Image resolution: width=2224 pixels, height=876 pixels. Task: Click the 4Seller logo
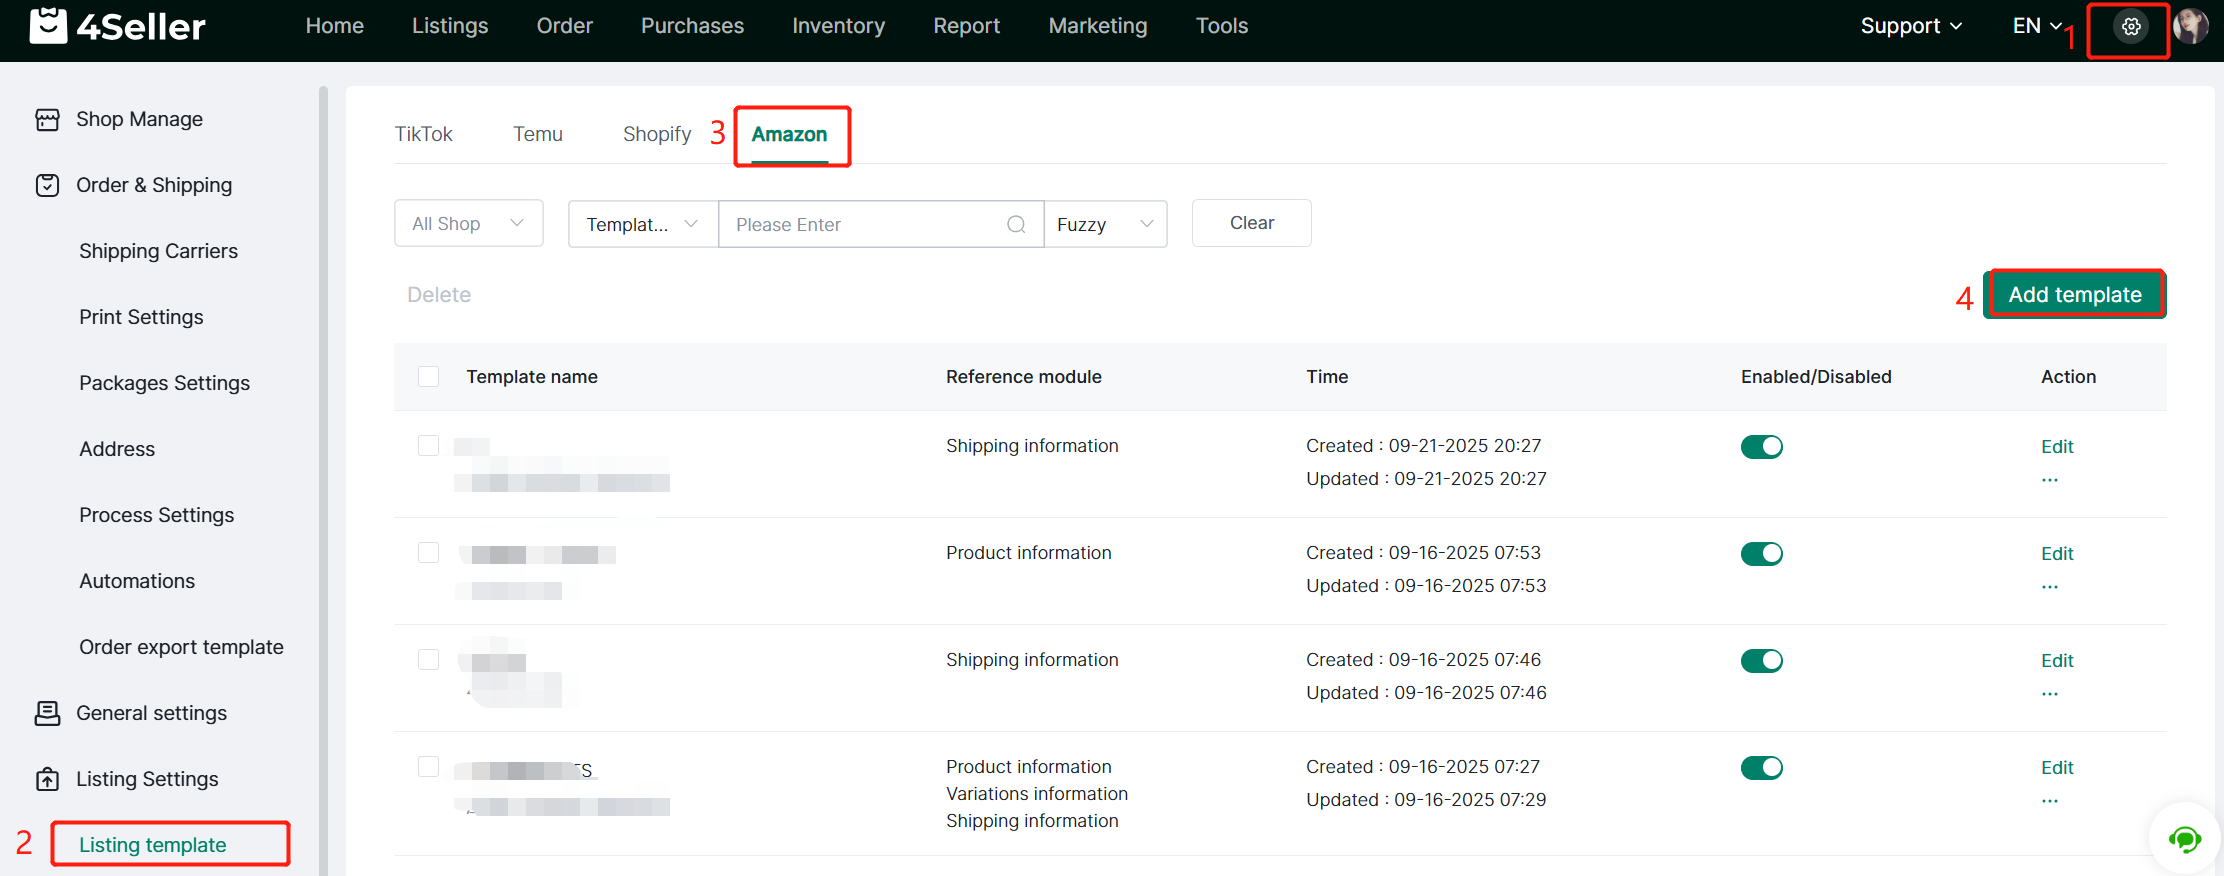tap(117, 26)
